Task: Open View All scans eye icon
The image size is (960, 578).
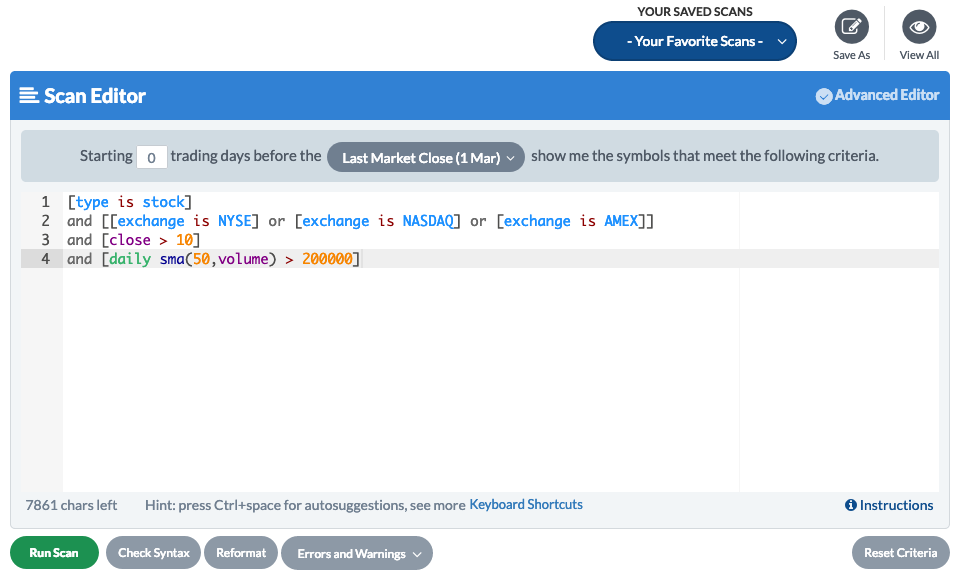Action: click(918, 26)
